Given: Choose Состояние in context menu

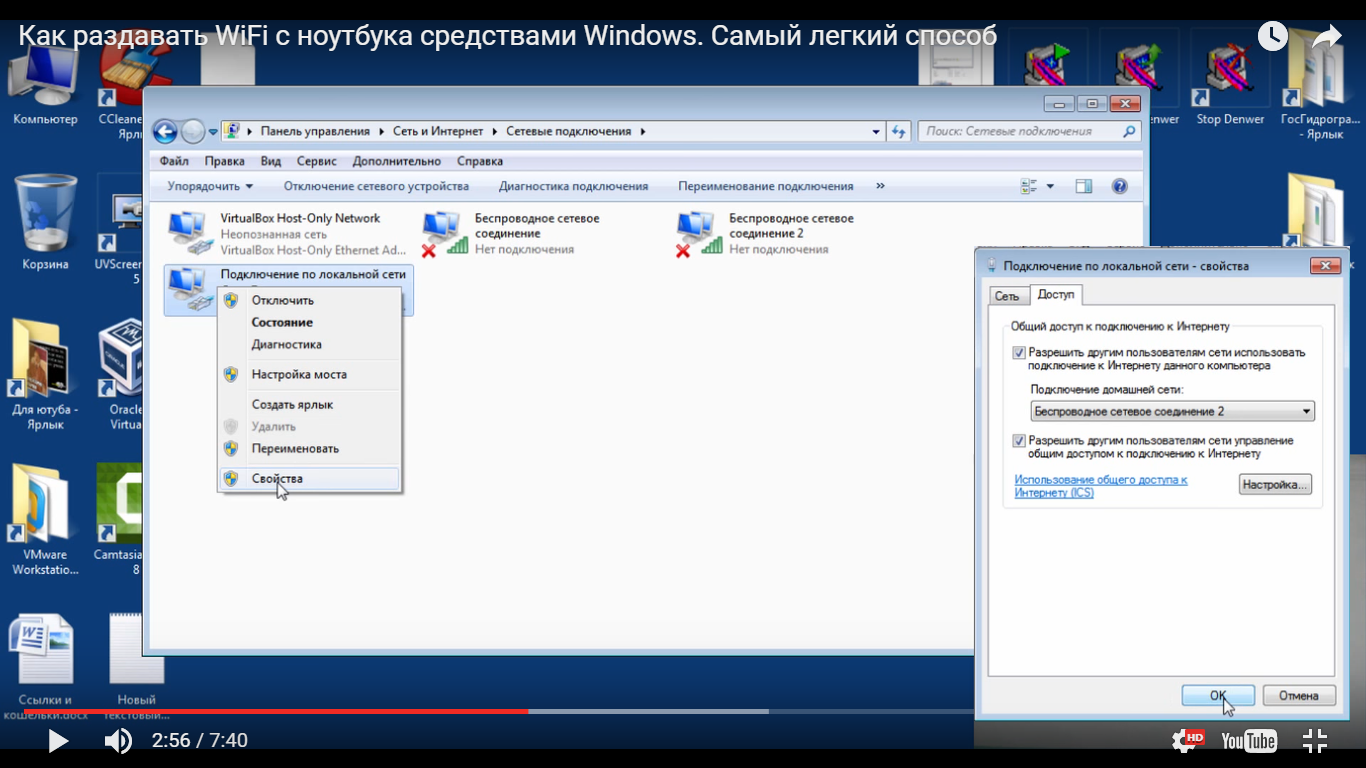Looking at the screenshot, I should pos(309,322).
